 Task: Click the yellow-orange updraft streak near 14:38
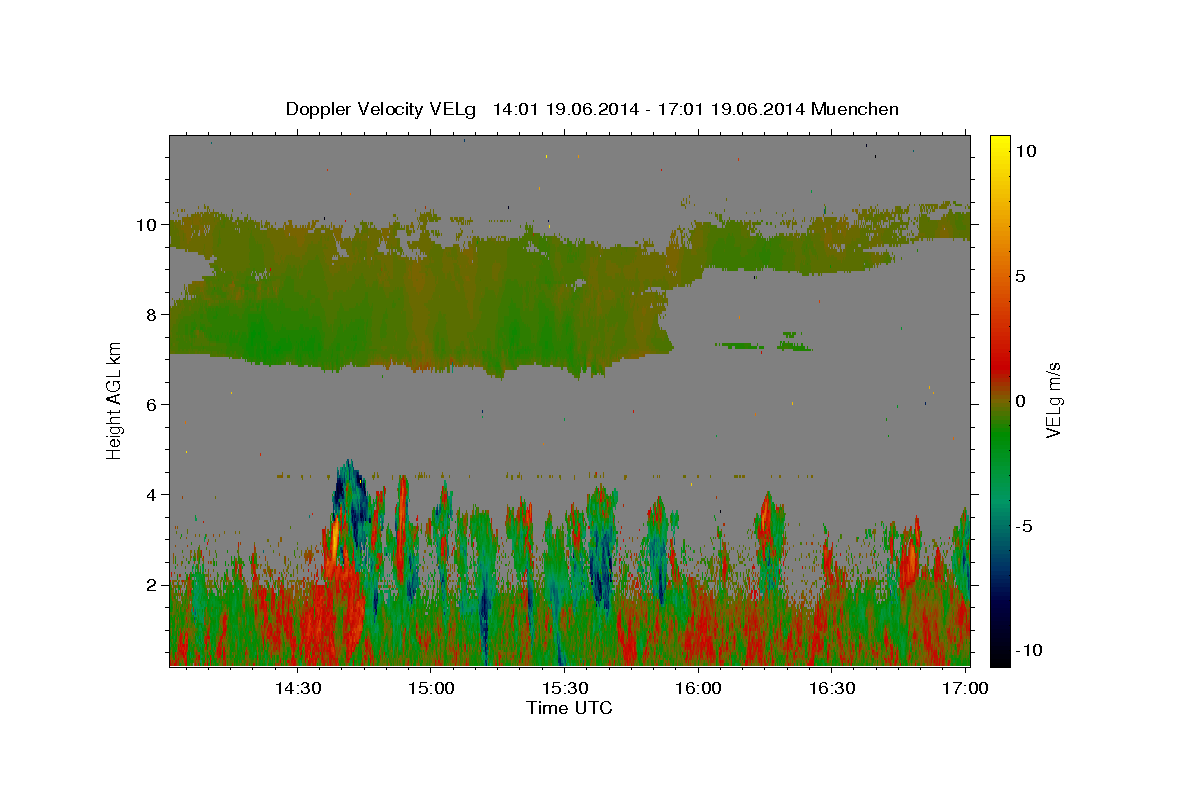coord(334,540)
